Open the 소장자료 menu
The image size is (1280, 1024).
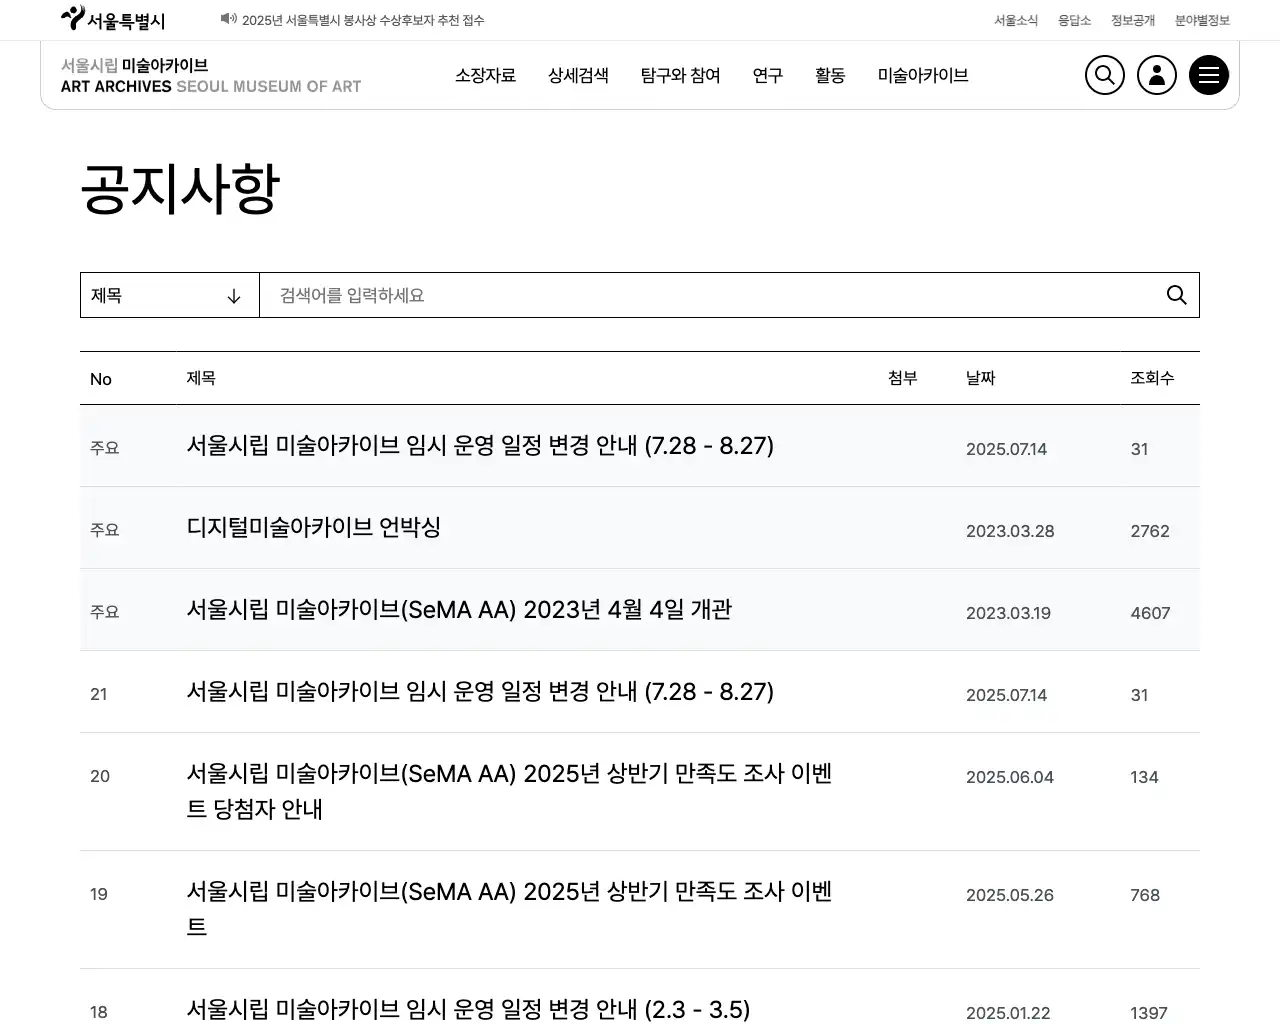tap(486, 75)
